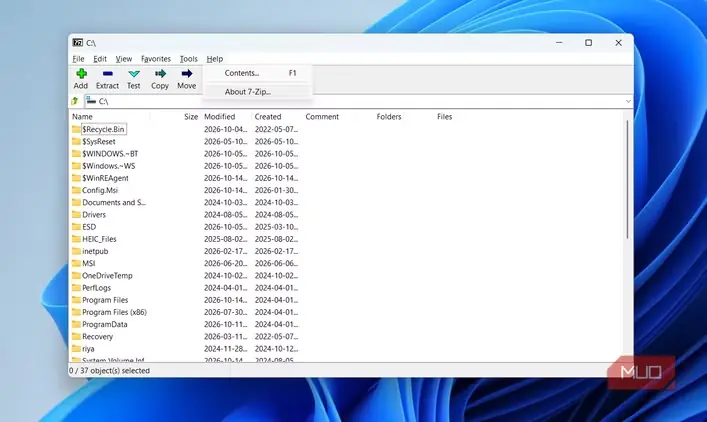707x422 pixels.
Task: Click Program Files modified date 2026-10-14
Action: pyautogui.click(x=225, y=300)
